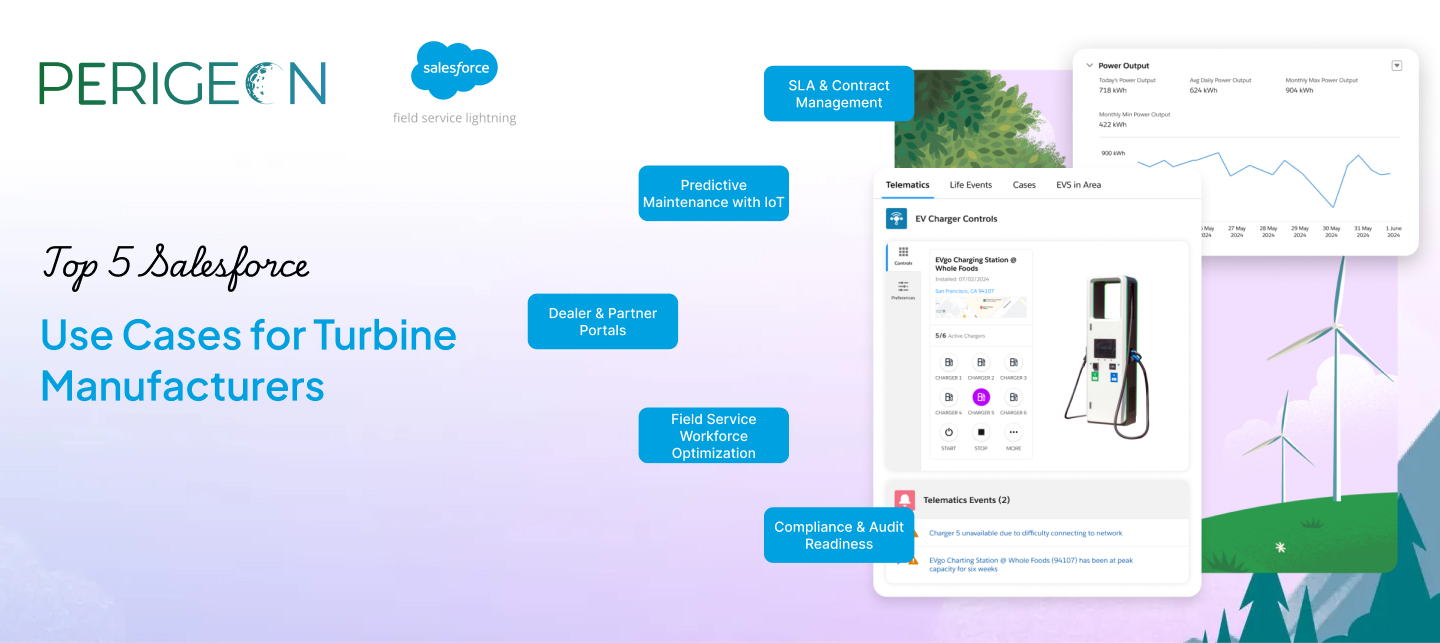Click the 'field service lightning' text
This screenshot has width=1440, height=643.
point(455,118)
